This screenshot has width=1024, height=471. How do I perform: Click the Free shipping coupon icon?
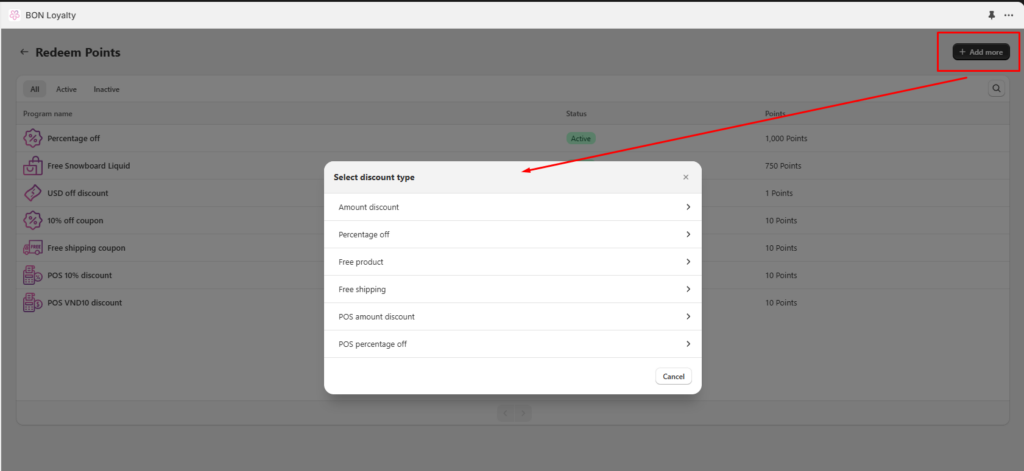(x=32, y=248)
